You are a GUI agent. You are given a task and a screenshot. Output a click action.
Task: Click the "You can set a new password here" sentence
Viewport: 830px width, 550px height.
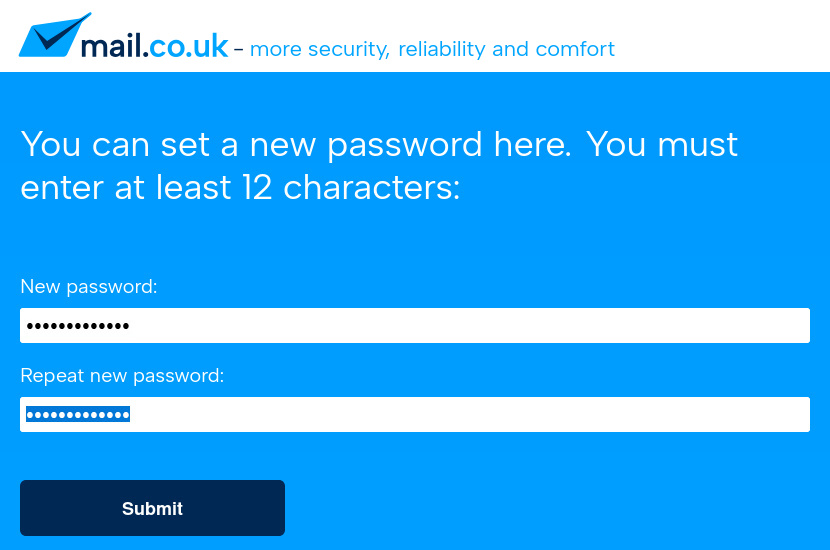[x=296, y=145]
